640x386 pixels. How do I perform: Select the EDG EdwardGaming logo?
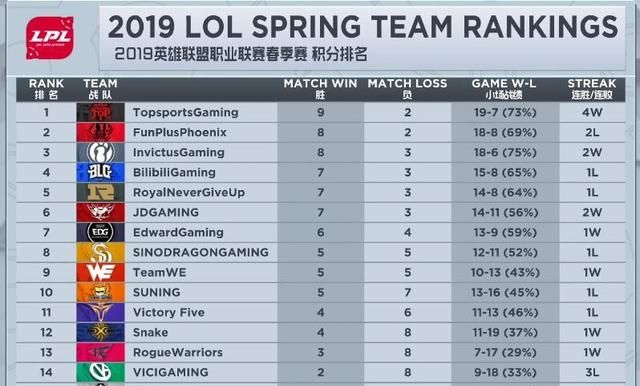point(100,232)
